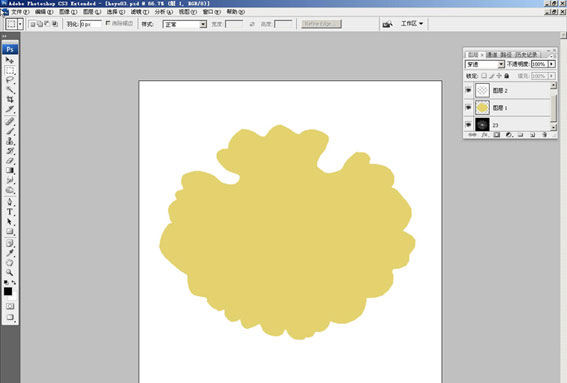Select the Lasso tool
The width and height of the screenshot is (567, 383).
10,80
